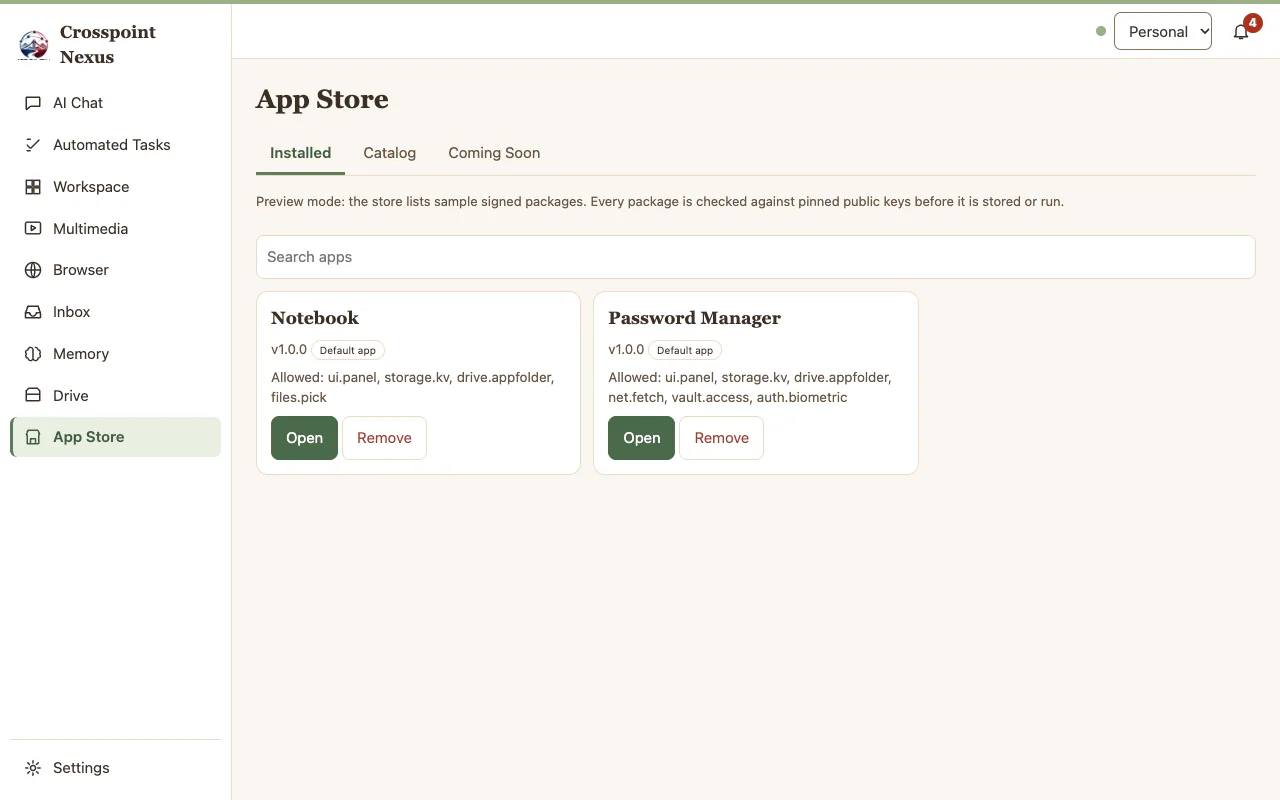Switch to the Coming Soon tab

pyautogui.click(x=494, y=153)
